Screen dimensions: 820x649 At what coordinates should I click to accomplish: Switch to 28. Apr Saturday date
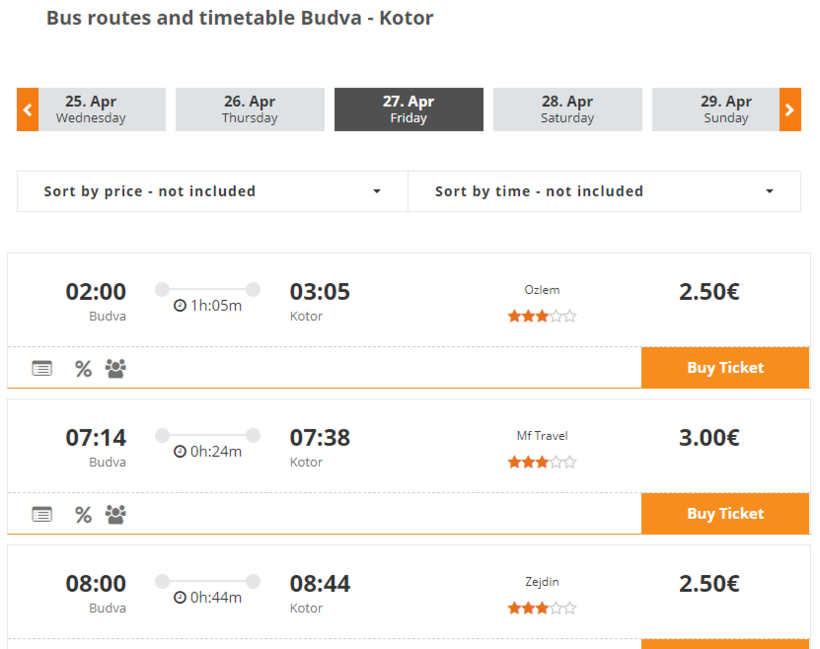tap(567, 110)
